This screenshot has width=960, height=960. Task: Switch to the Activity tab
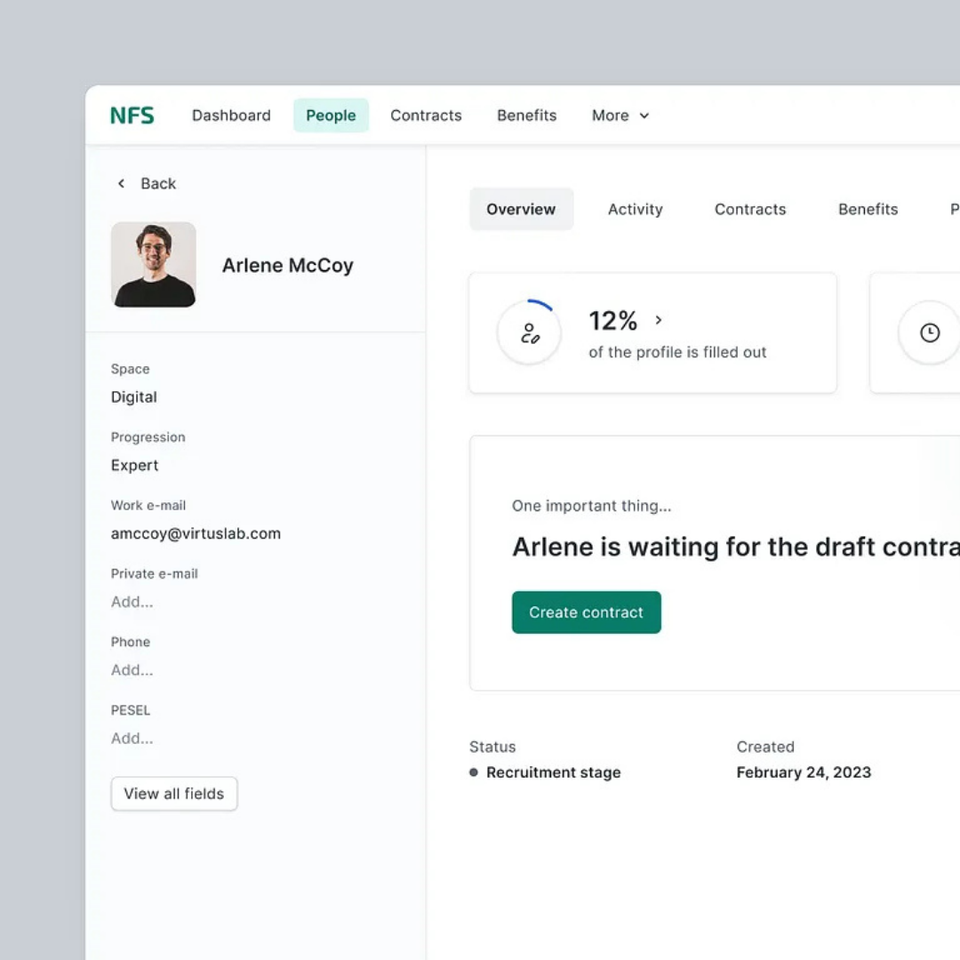635,209
